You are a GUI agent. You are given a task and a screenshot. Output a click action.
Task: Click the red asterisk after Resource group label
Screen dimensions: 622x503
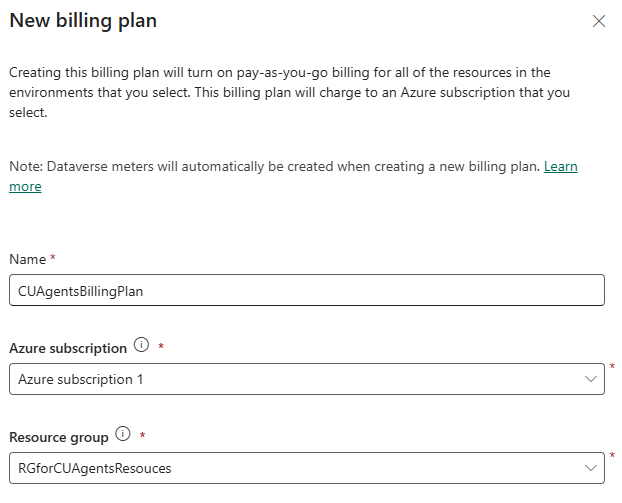click(142, 435)
